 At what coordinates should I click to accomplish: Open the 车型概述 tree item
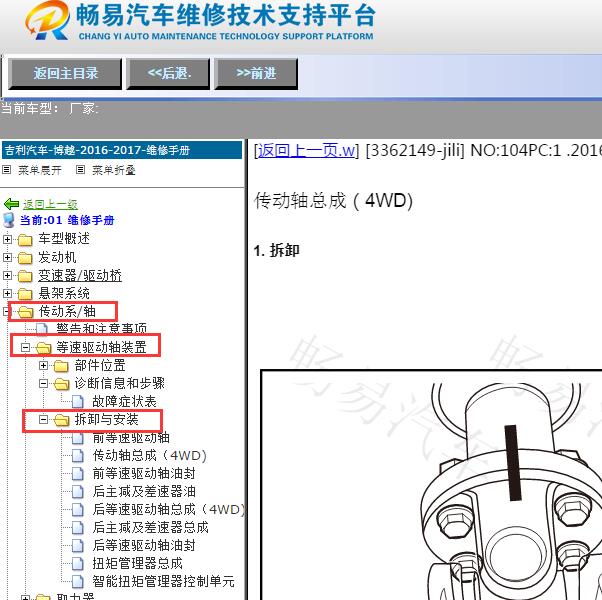click(64, 239)
